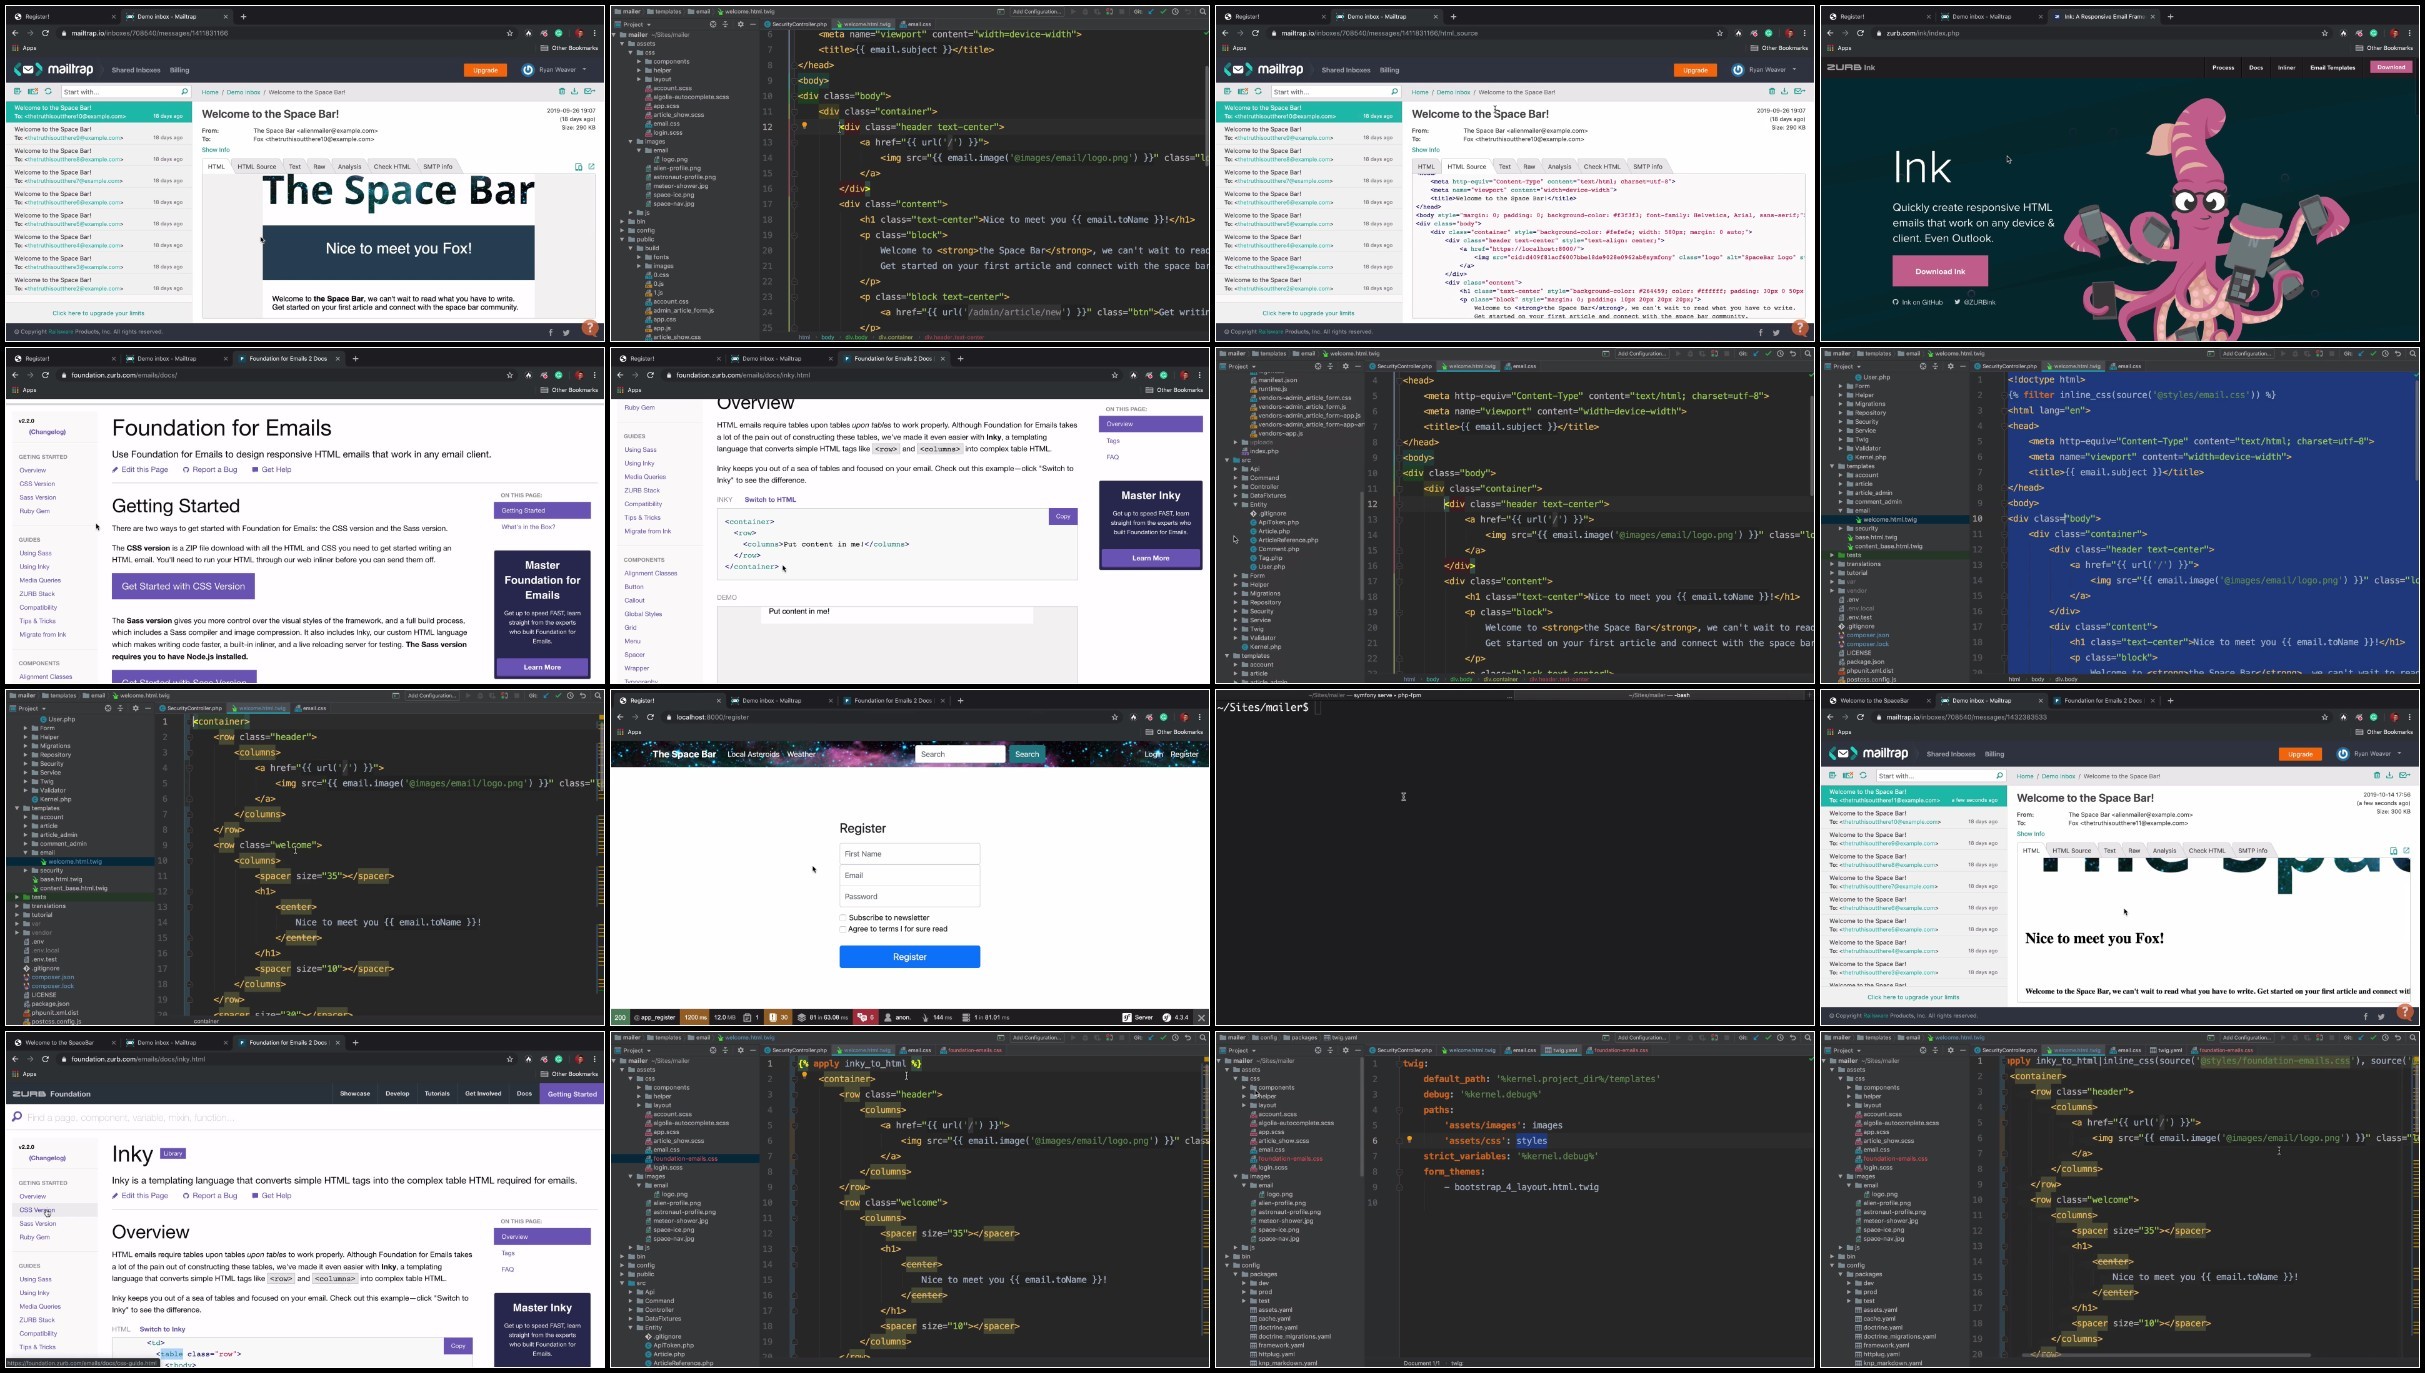The width and height of the screenshot is (2425, 1373).
Task: Collapse the Entity folder listing Comment.php and Tag.php
Action: pos(1236,505)
